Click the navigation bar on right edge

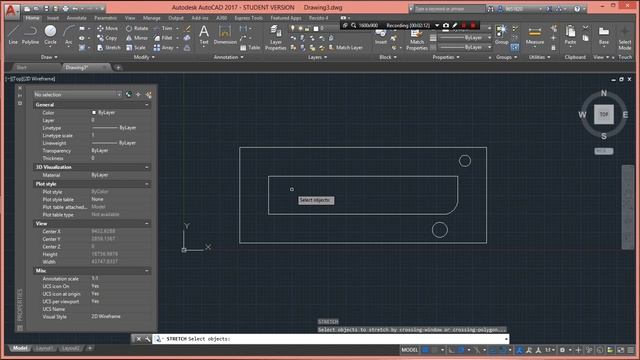pyautogui.click(x=628, y=207)
